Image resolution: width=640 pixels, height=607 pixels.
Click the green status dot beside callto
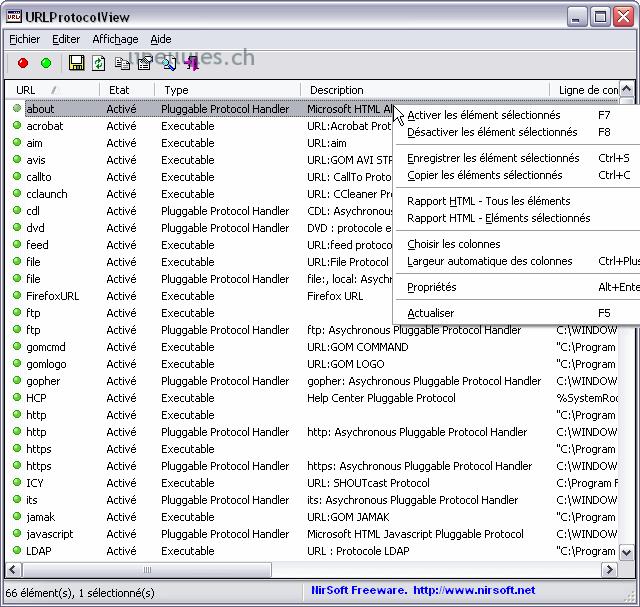click(17, 176)
